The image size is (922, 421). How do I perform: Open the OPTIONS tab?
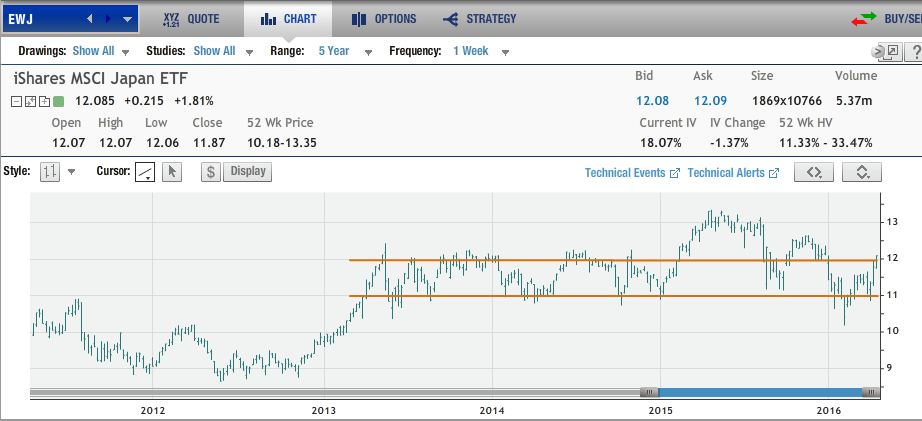click(384, 19)
